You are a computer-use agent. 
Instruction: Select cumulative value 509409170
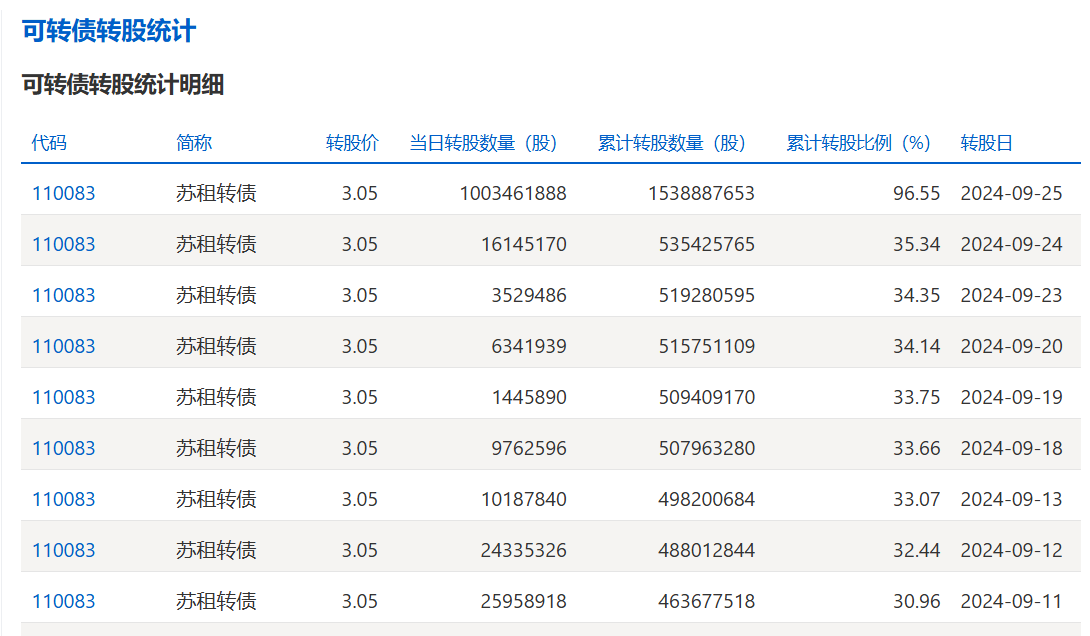click(707, 397)
